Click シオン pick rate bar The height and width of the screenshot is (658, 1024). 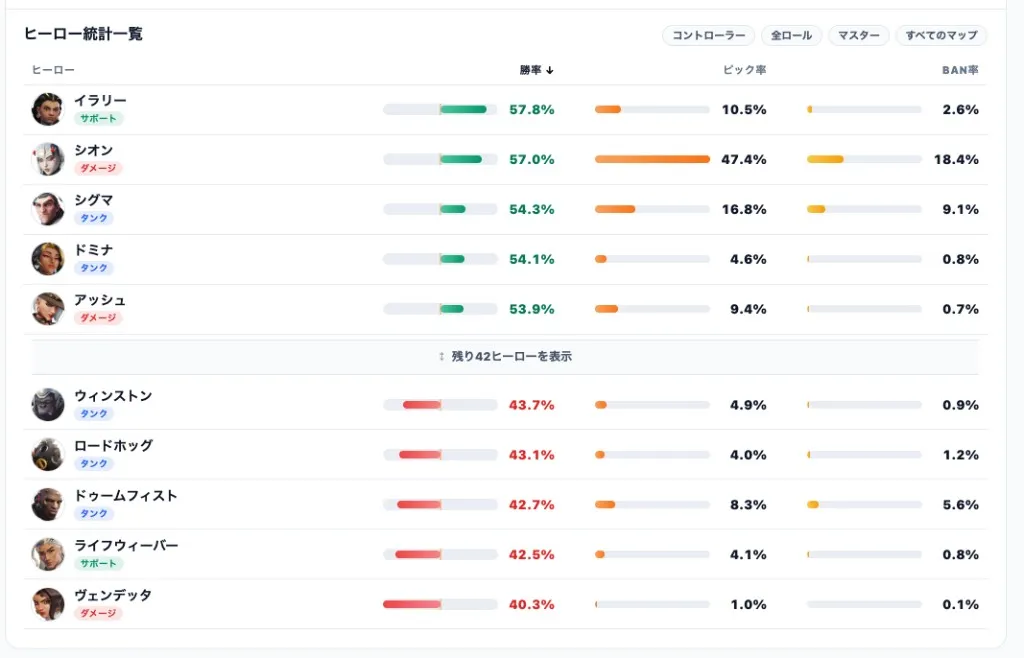coord(652,159)
